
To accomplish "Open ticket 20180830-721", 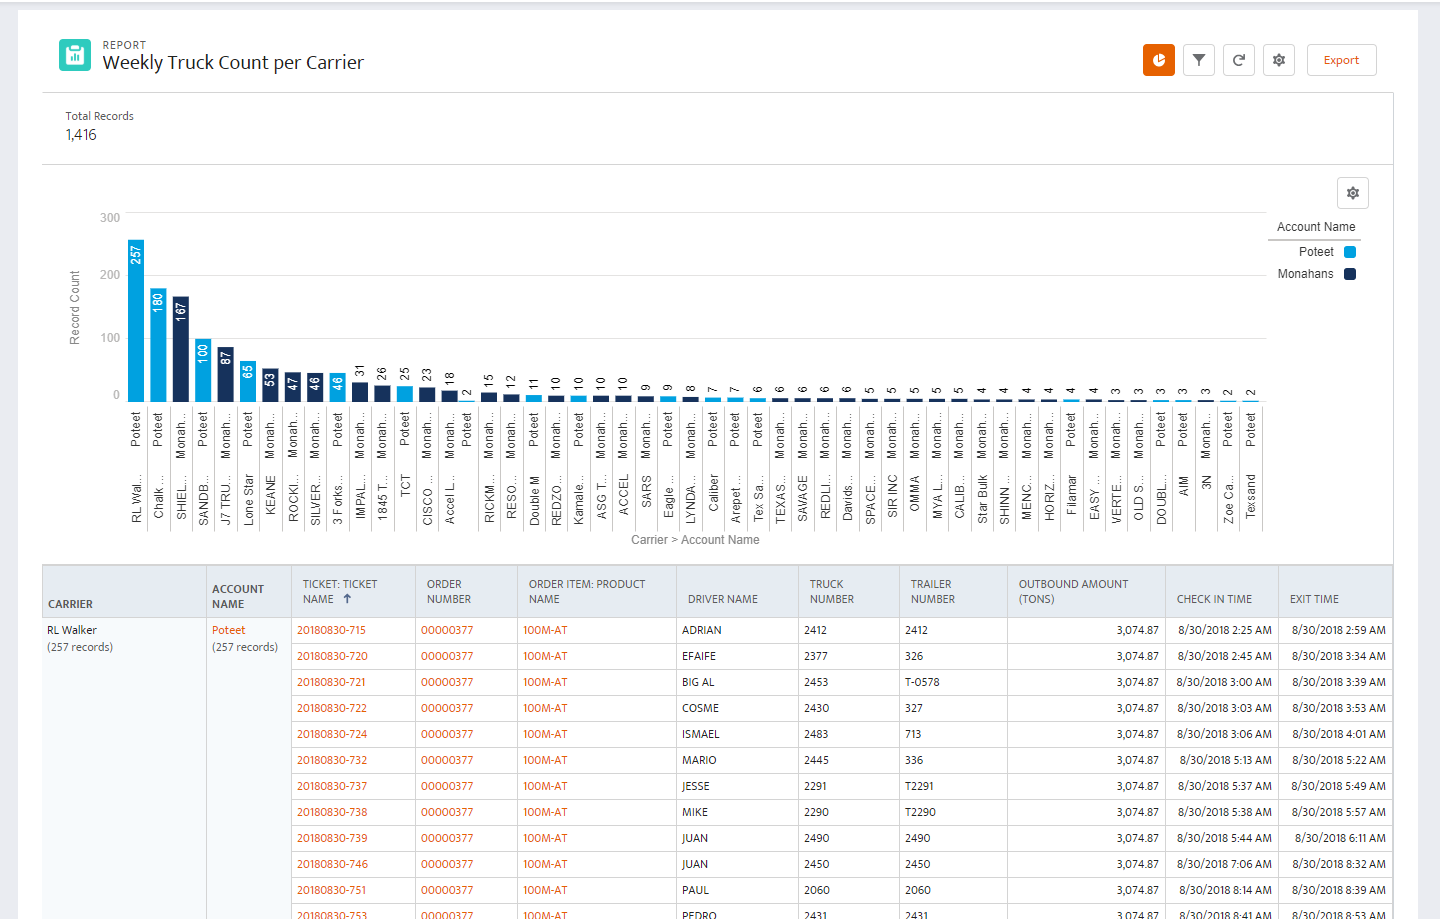I will pos(331,682).
